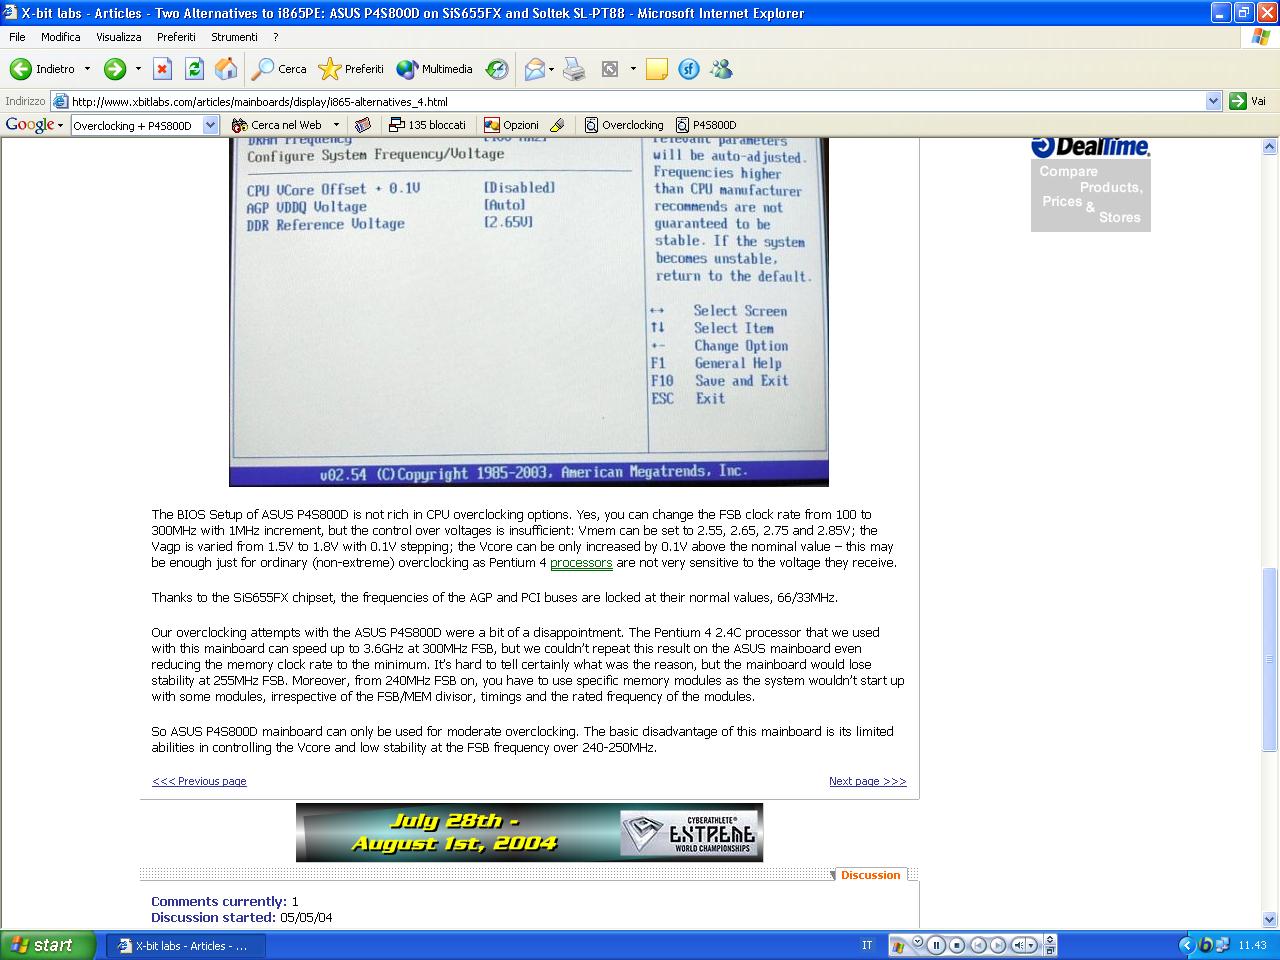Open the Cerca search pane
This screenshot has height=960, width=1280.
[x=279, y=69]
